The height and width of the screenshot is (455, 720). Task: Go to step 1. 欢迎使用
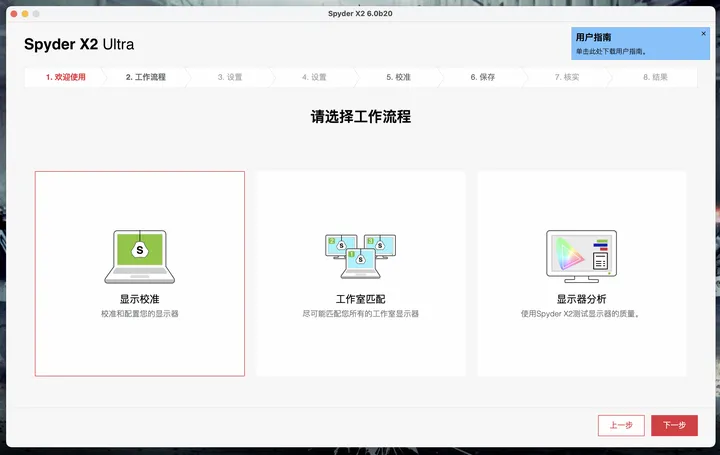[66, 77]
